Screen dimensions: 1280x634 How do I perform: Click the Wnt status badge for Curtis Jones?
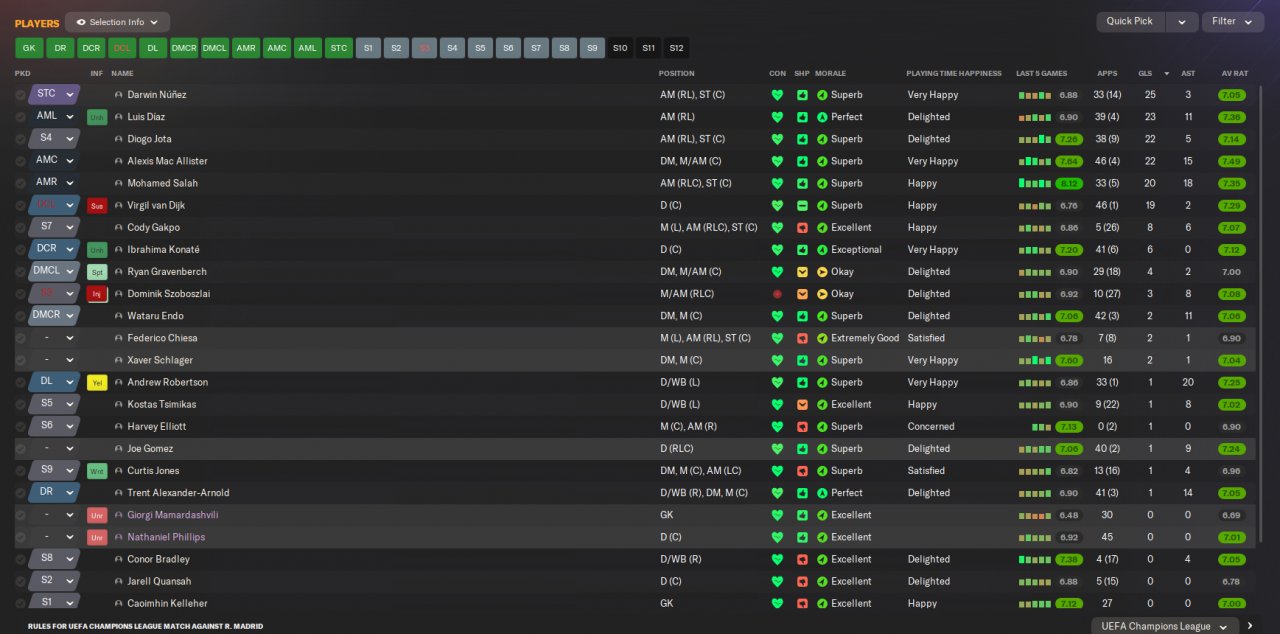[97, 471]
